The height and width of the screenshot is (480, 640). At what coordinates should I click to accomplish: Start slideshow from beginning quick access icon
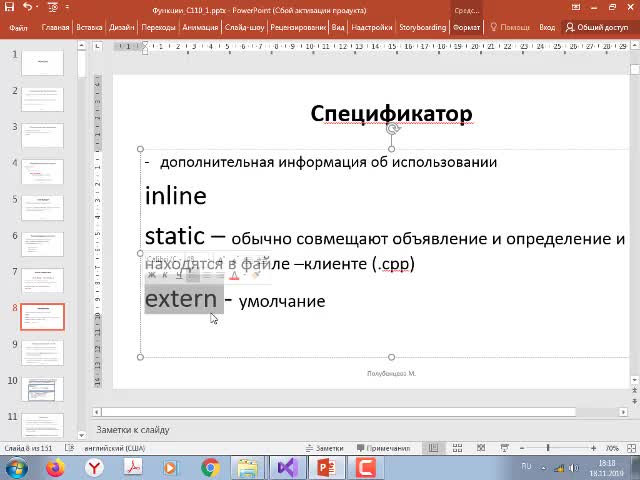tap(53, 7)
